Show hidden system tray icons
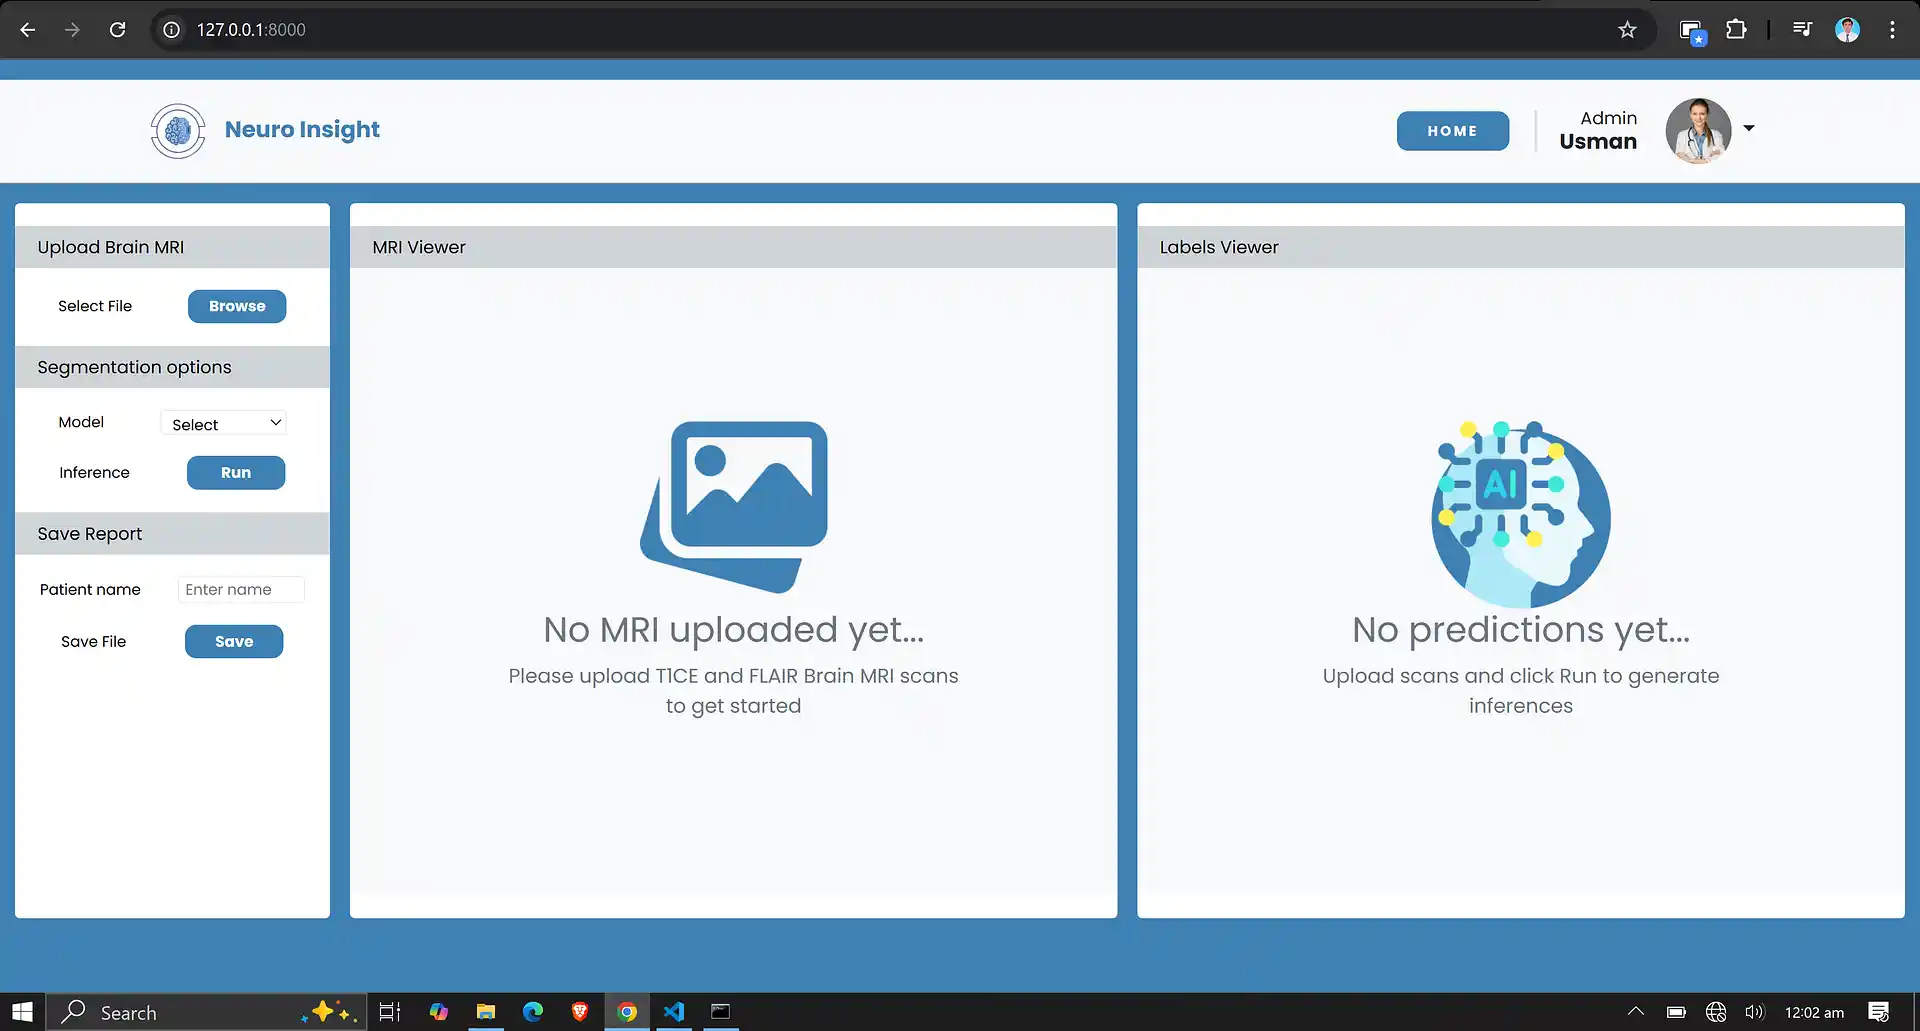Image resolution: width=1920 pixels, height=1031 pixels. click(x=1636, y=1012)
